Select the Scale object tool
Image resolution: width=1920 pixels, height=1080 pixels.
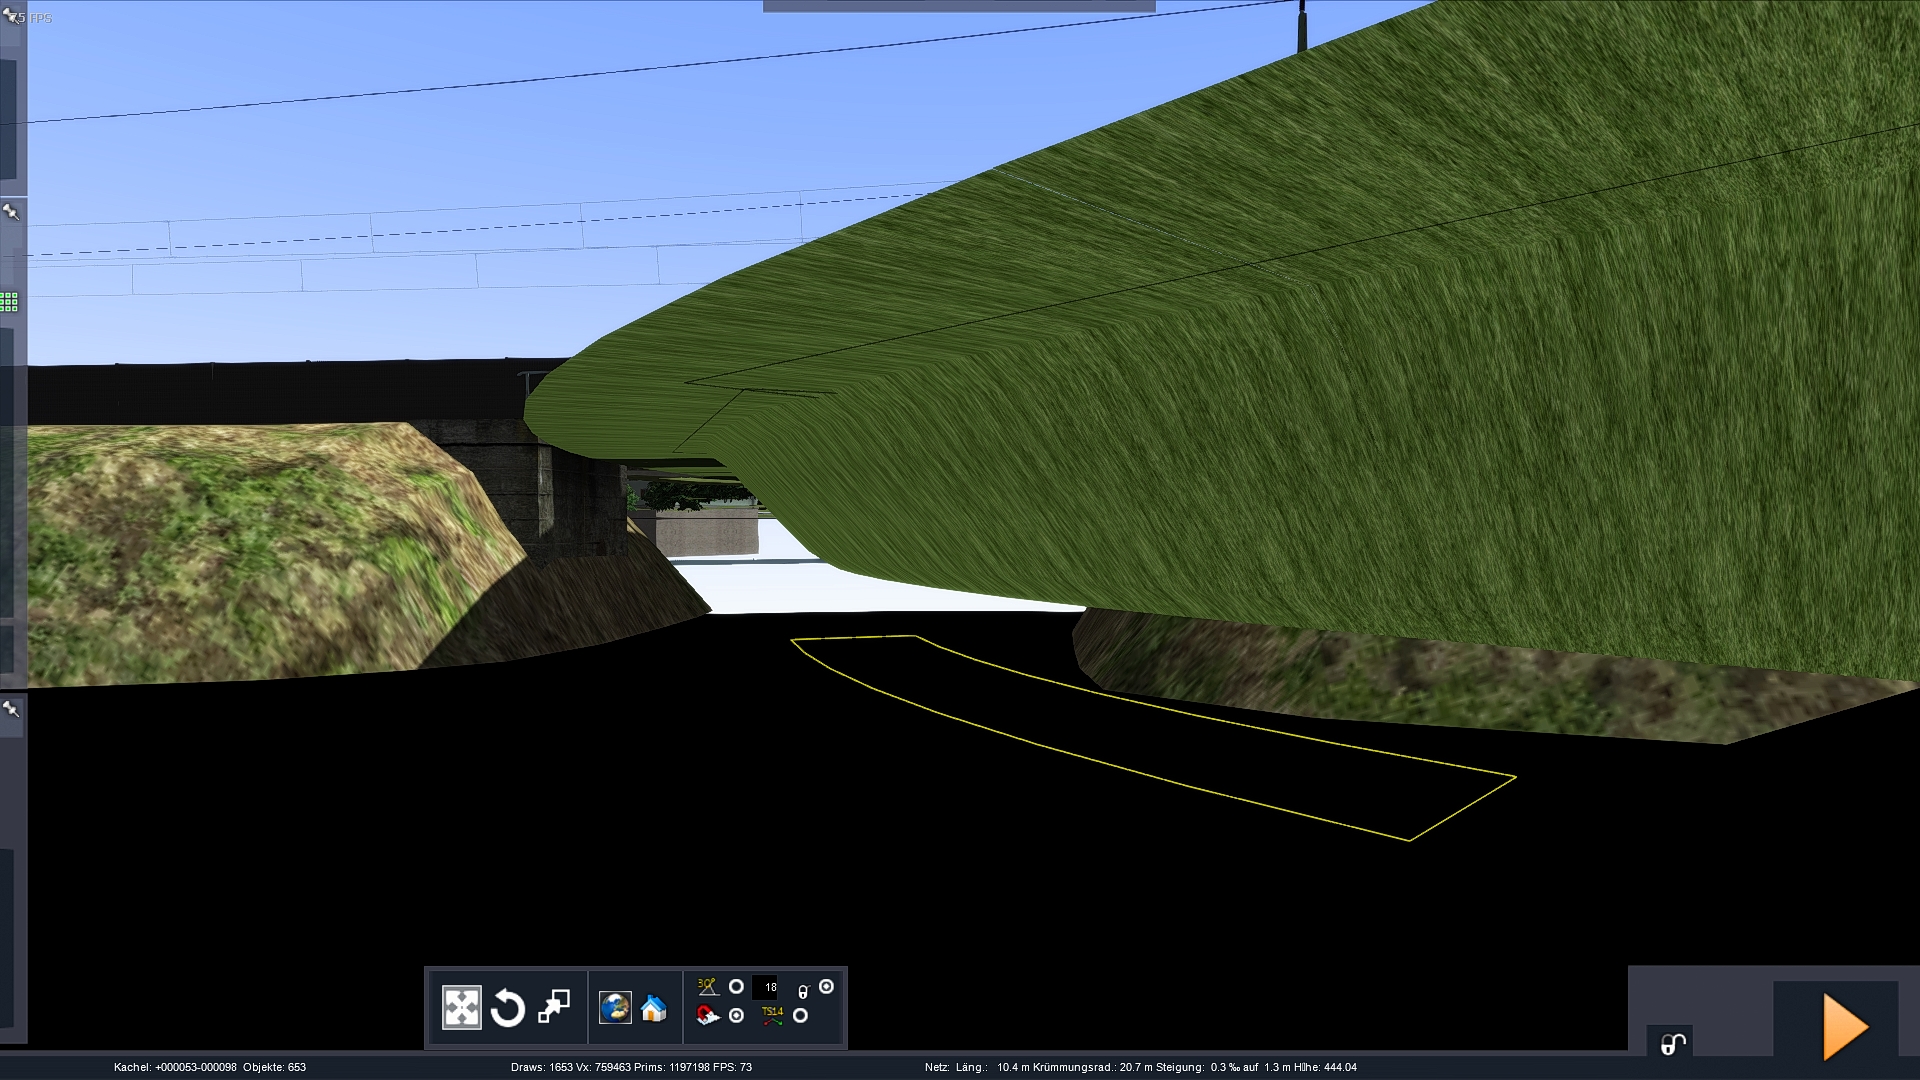pos(554,1007)
